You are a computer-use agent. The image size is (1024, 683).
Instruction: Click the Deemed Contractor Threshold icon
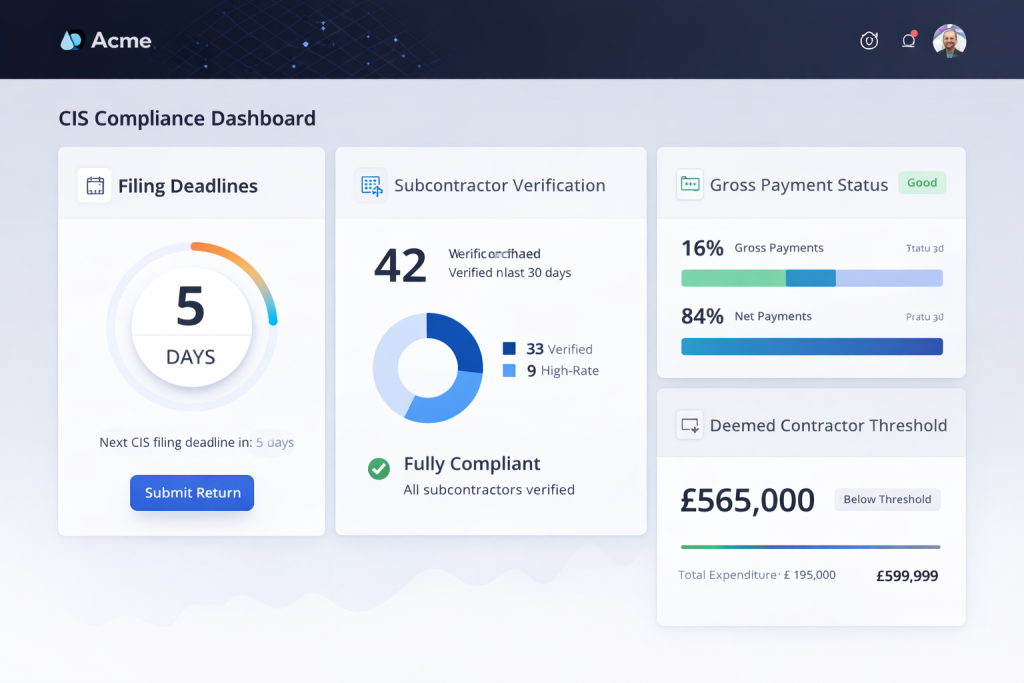(689, 424)
